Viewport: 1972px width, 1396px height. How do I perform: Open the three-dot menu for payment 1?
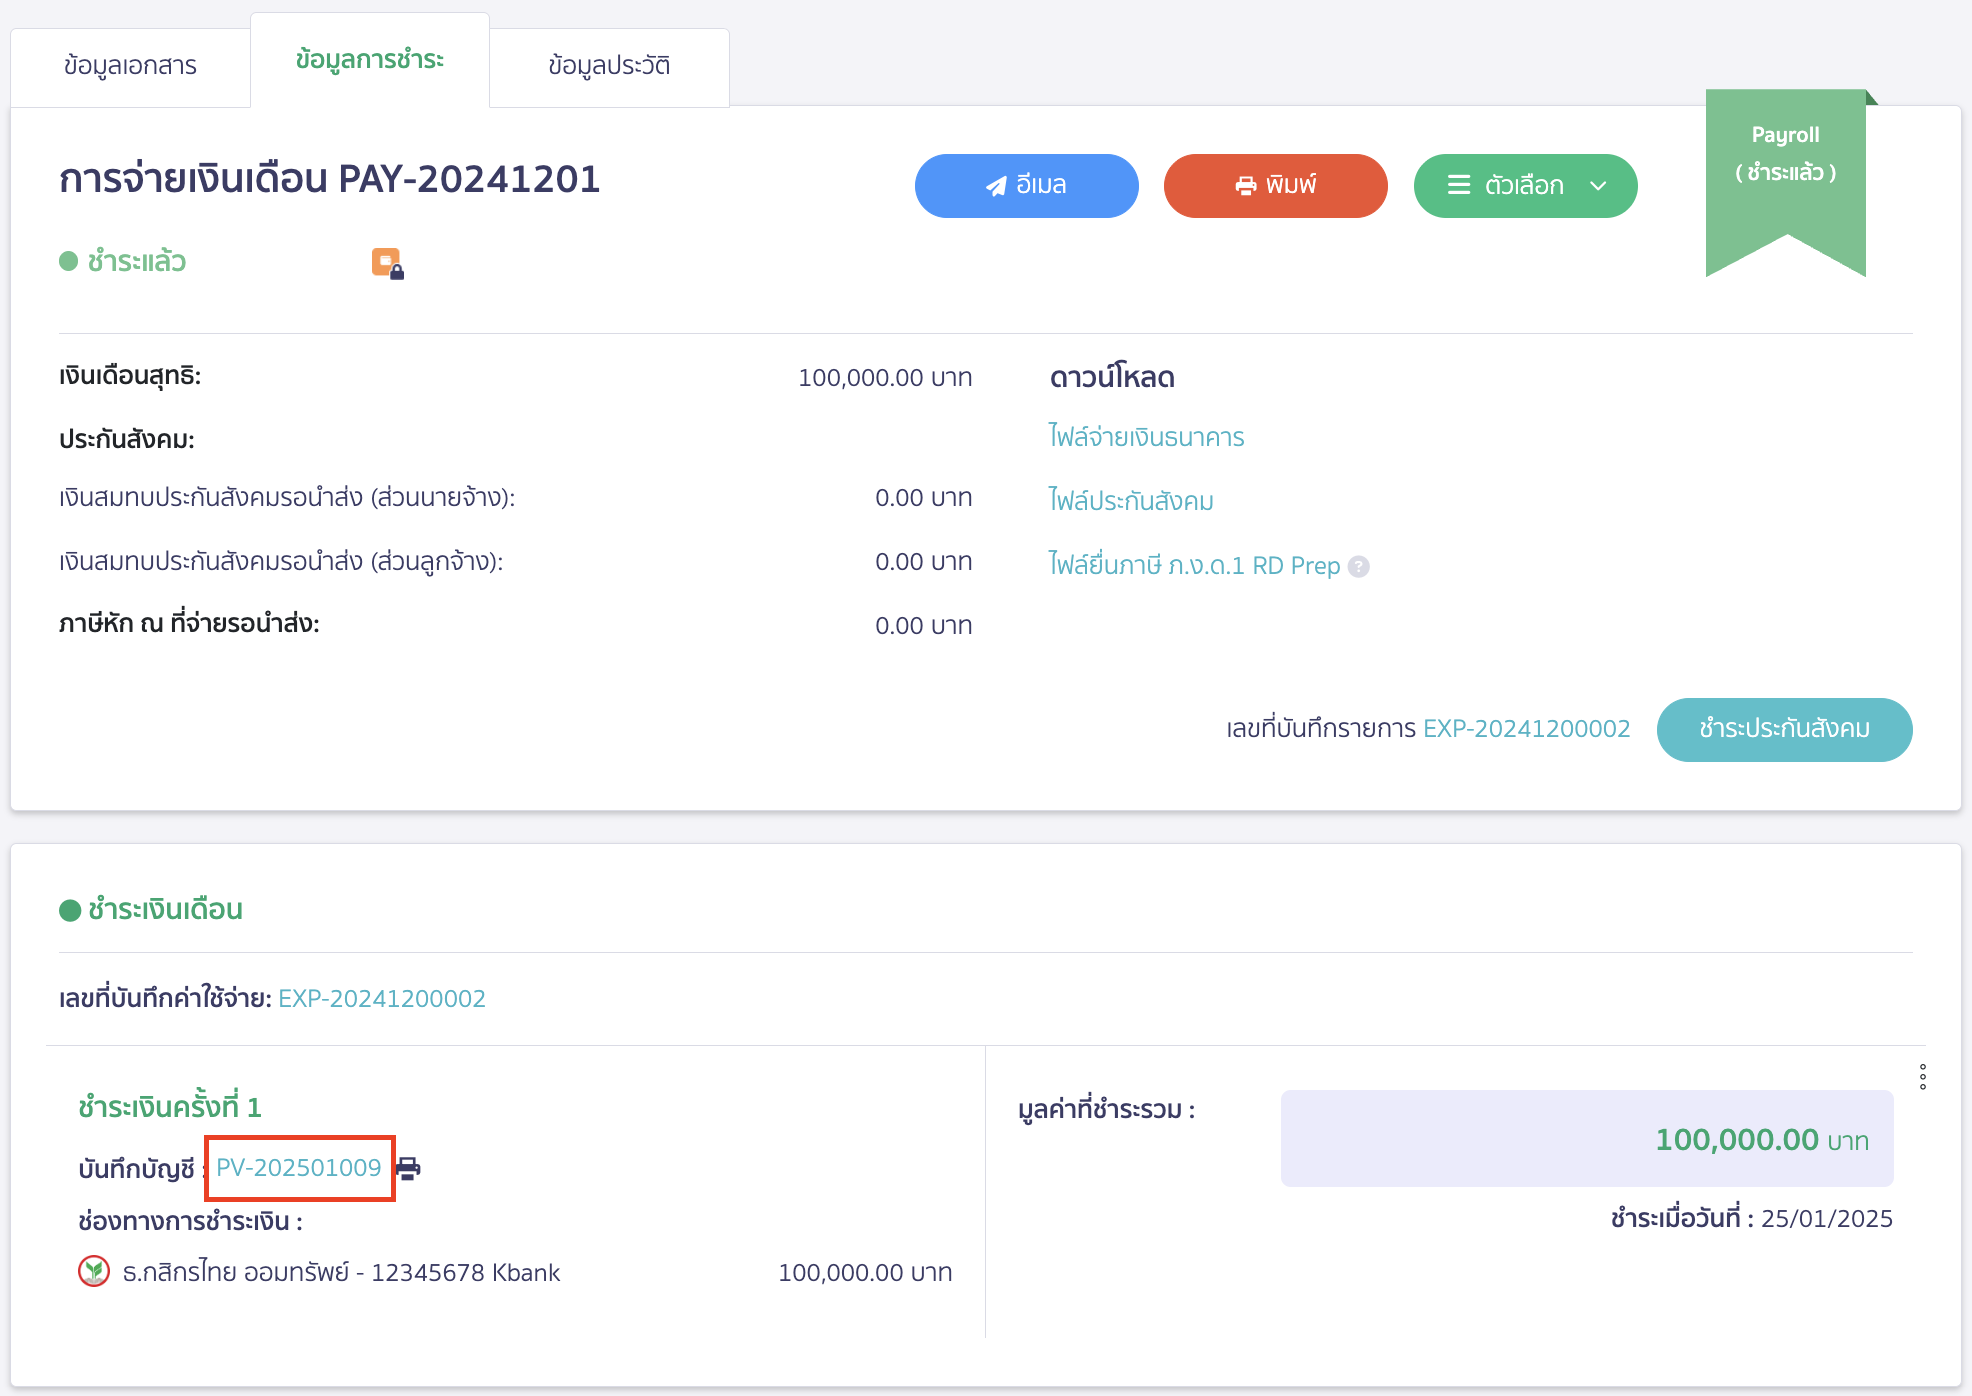[1922, 1077]
